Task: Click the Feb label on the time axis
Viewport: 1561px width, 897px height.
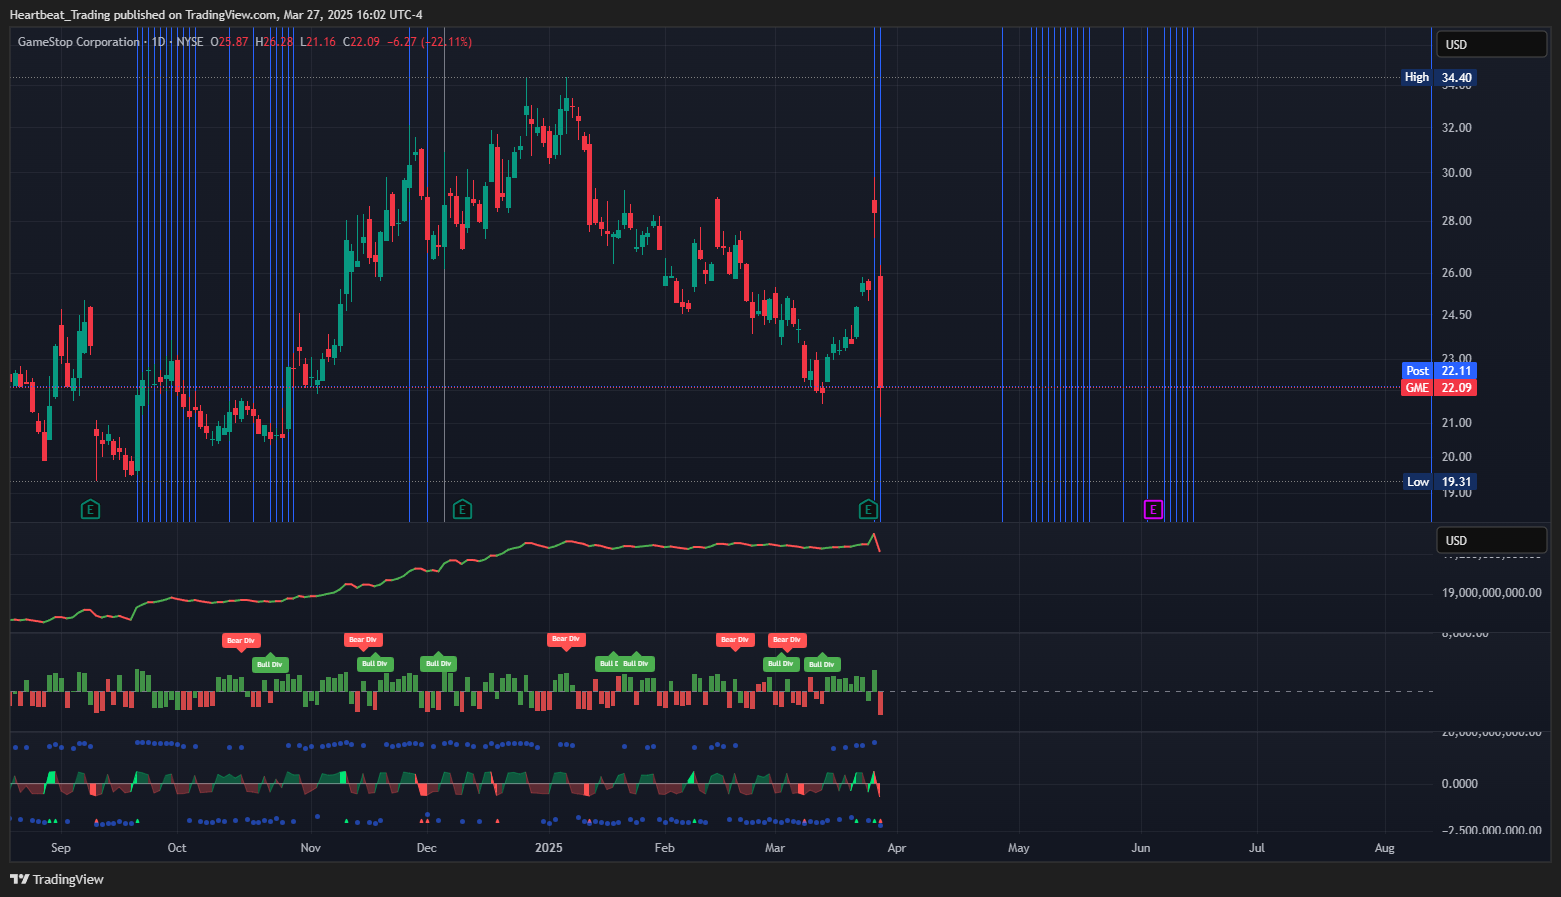Action: click(x=665, y=848)
